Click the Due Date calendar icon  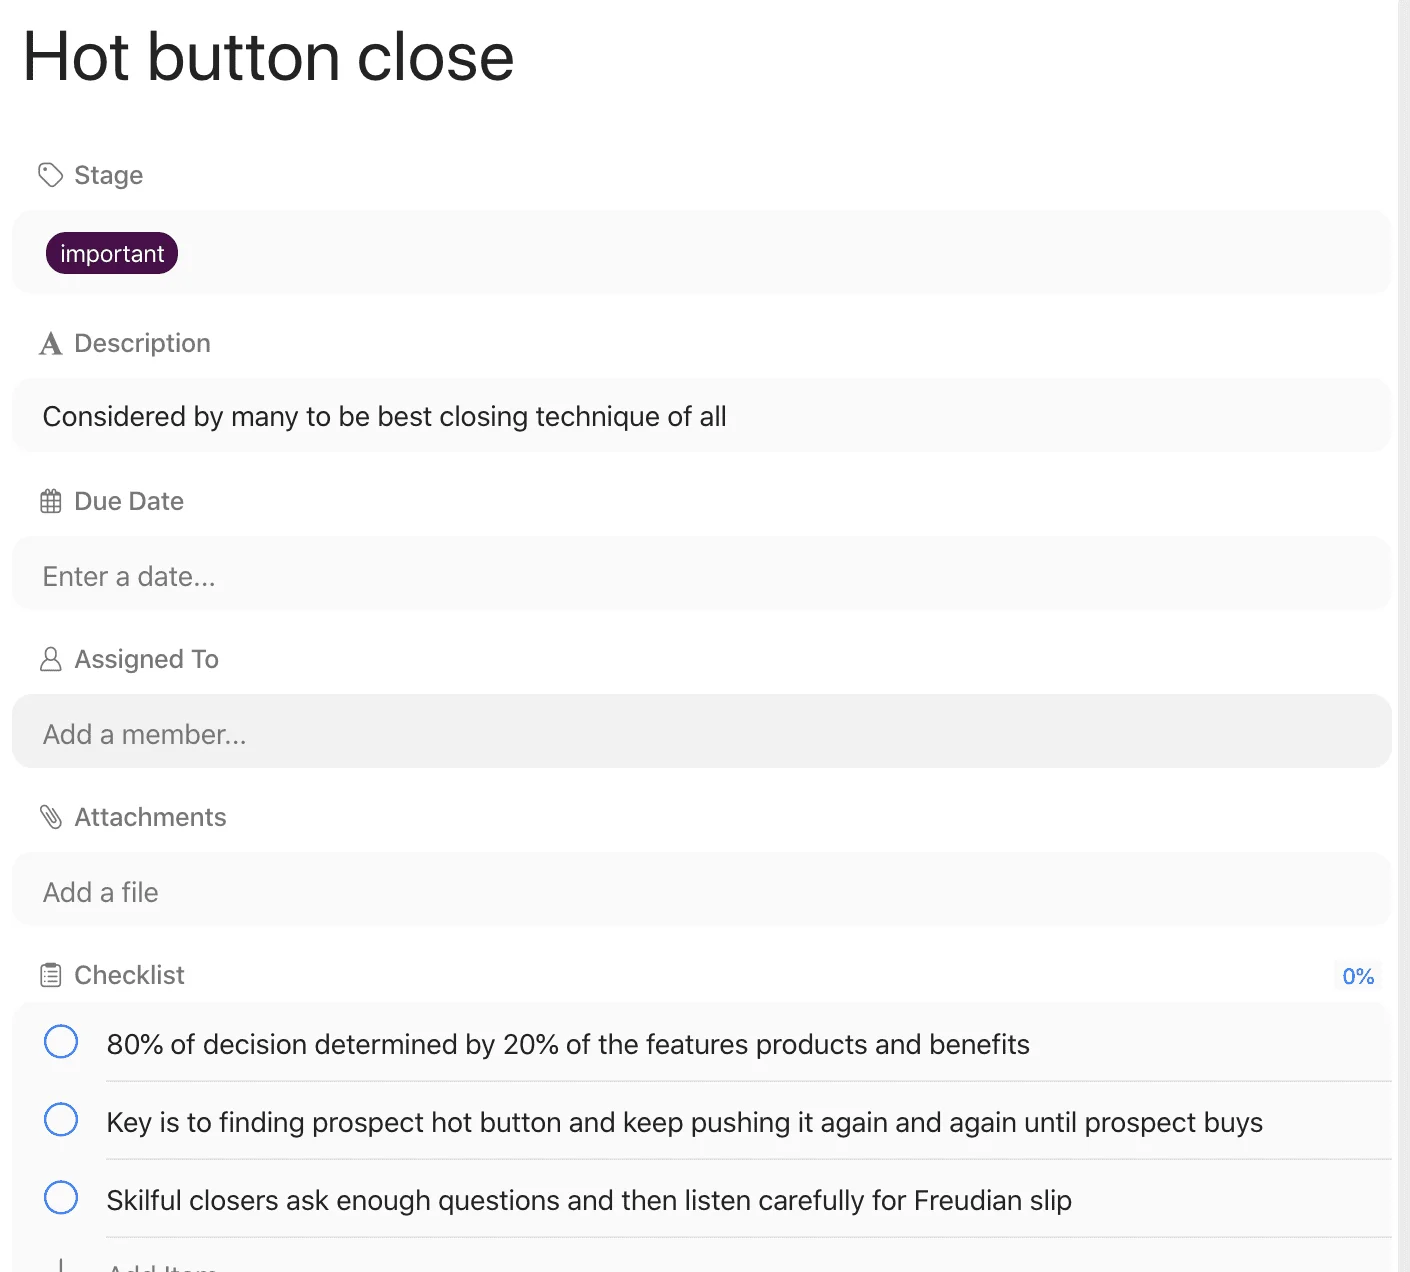click(x=50, y=501)
